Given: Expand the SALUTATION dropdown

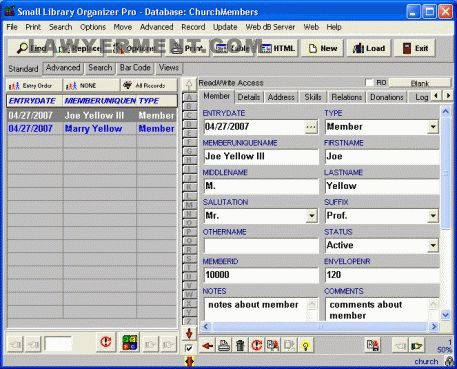Looking at the screenshot, I should click(311, 216).
